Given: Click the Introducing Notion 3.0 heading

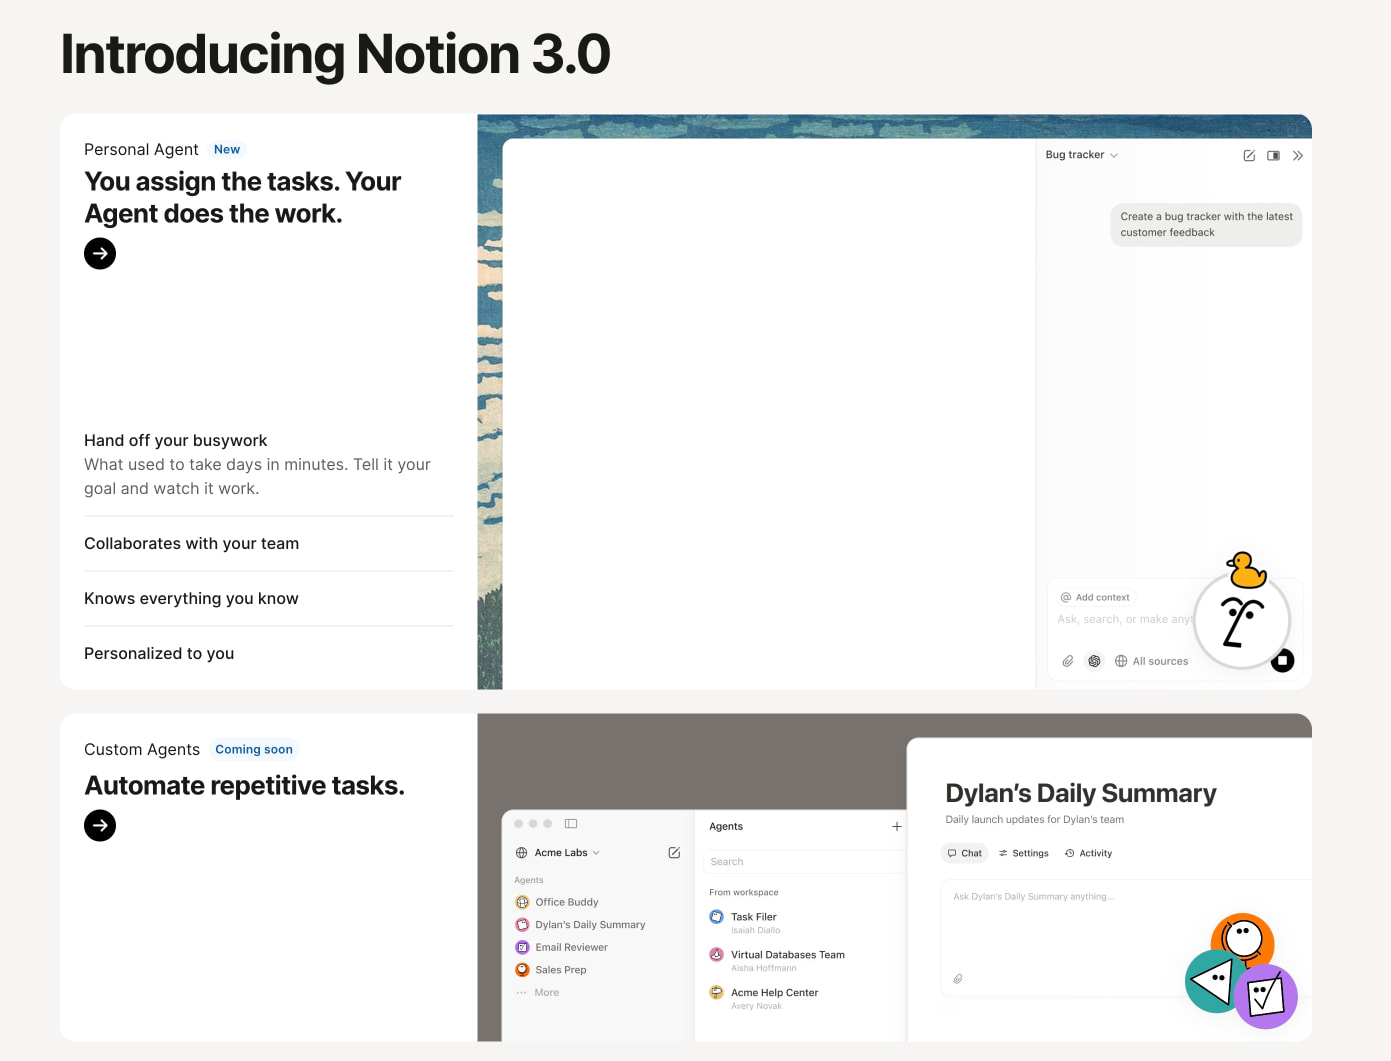Looking at the screenshot, I should point(336,54).
